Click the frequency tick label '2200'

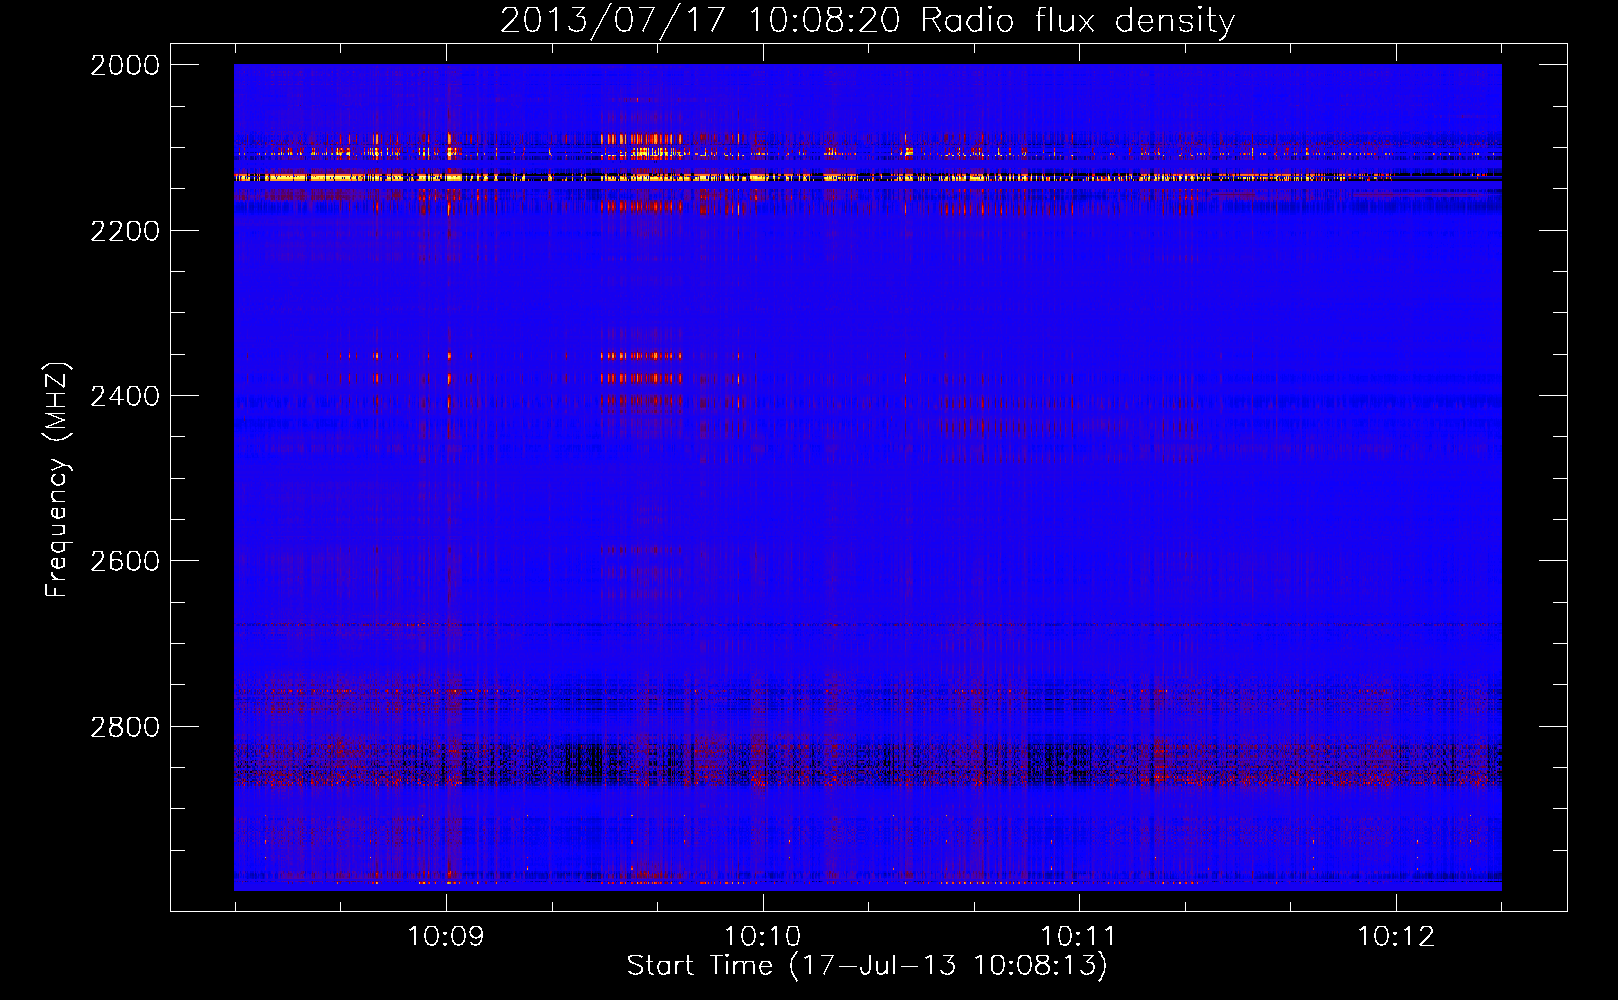pyautogui.click(x=125, y=231)
